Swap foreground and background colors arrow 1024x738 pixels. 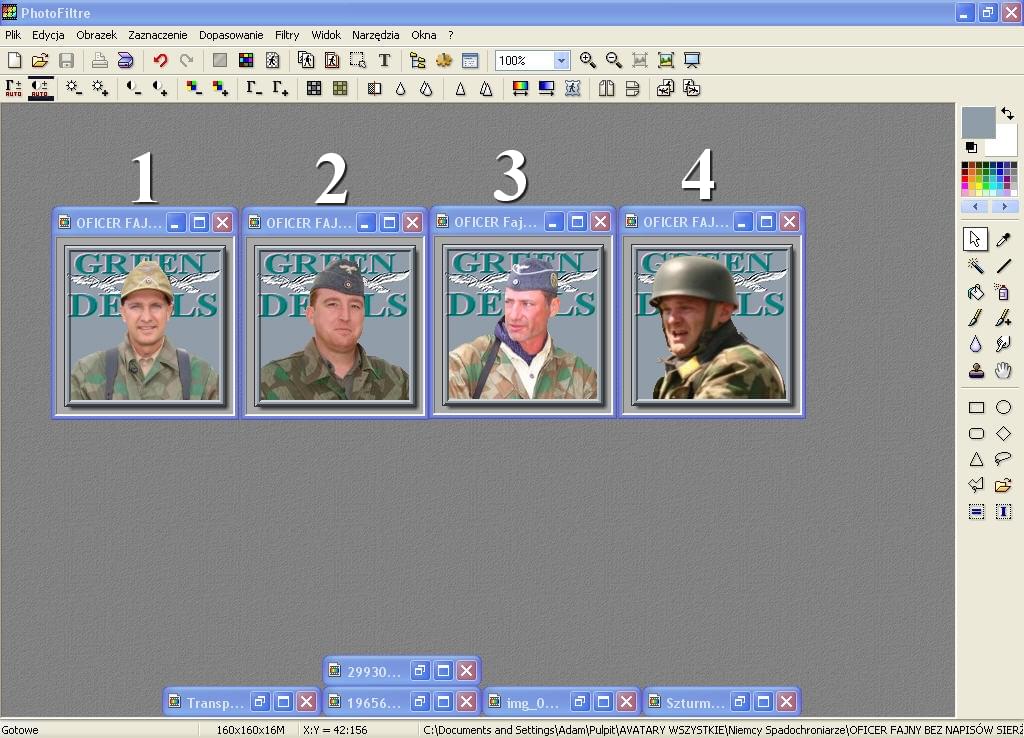[1008, 114]
